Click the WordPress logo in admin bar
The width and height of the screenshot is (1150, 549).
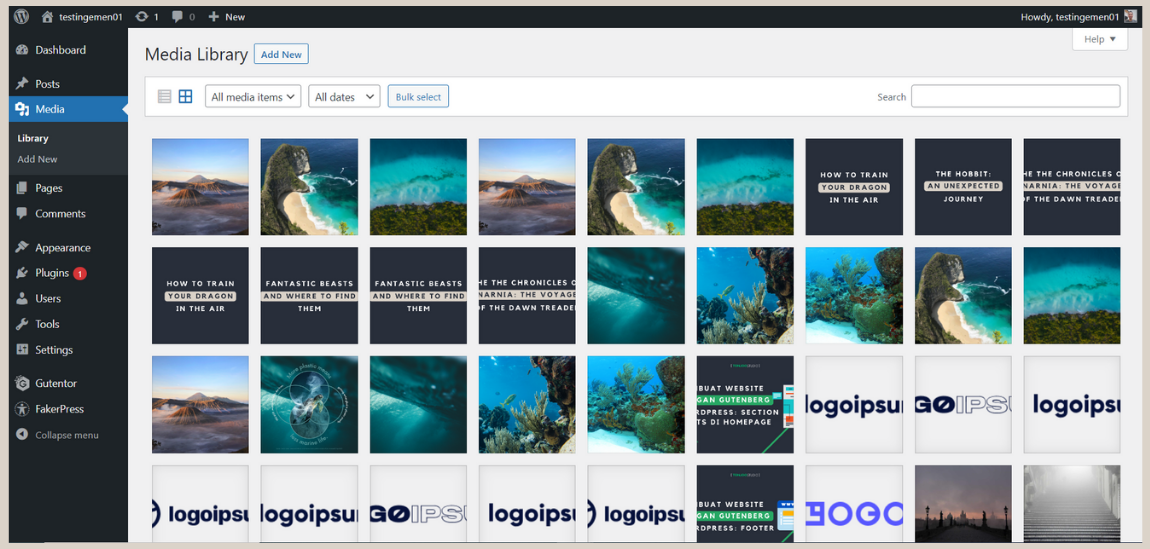click(21, 16)
